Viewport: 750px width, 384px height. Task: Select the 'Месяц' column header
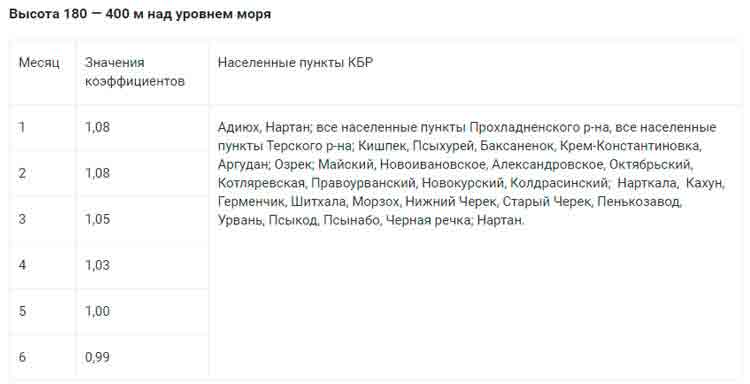(39, 63)
